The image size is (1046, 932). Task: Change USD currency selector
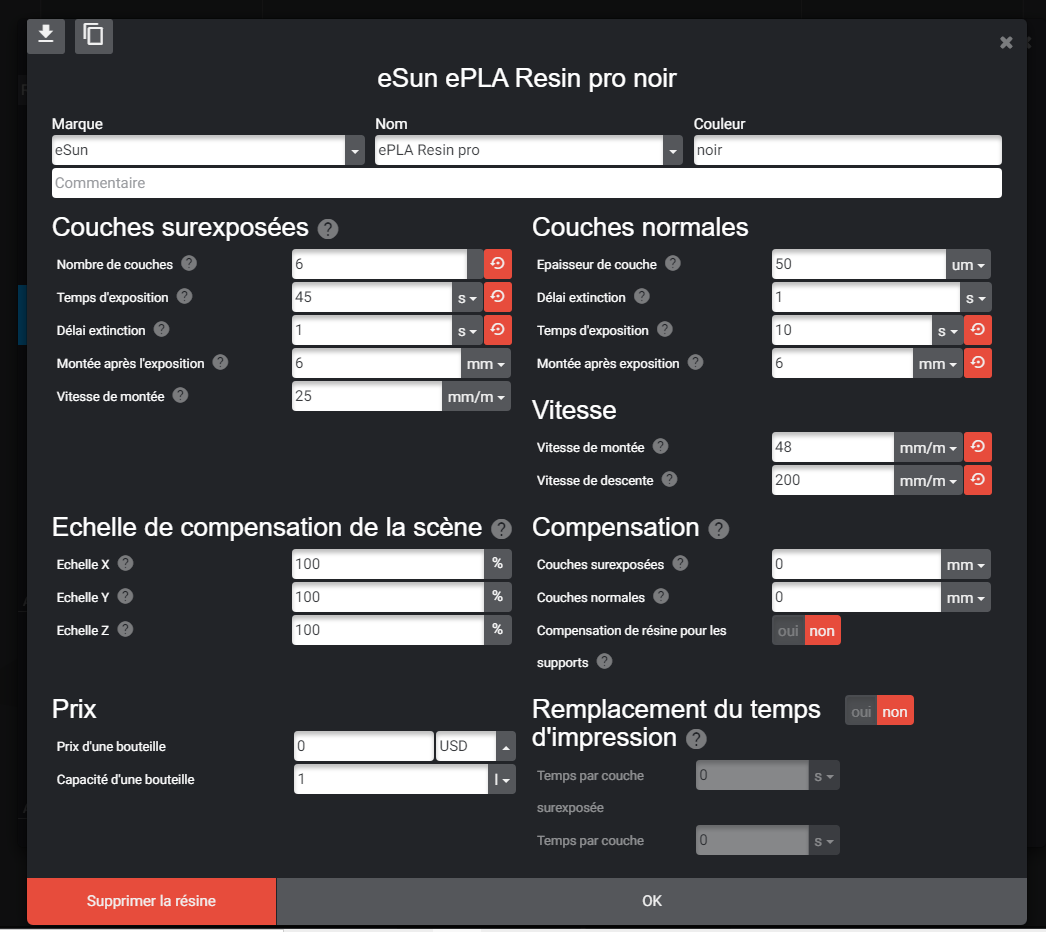tap(476, 746)
